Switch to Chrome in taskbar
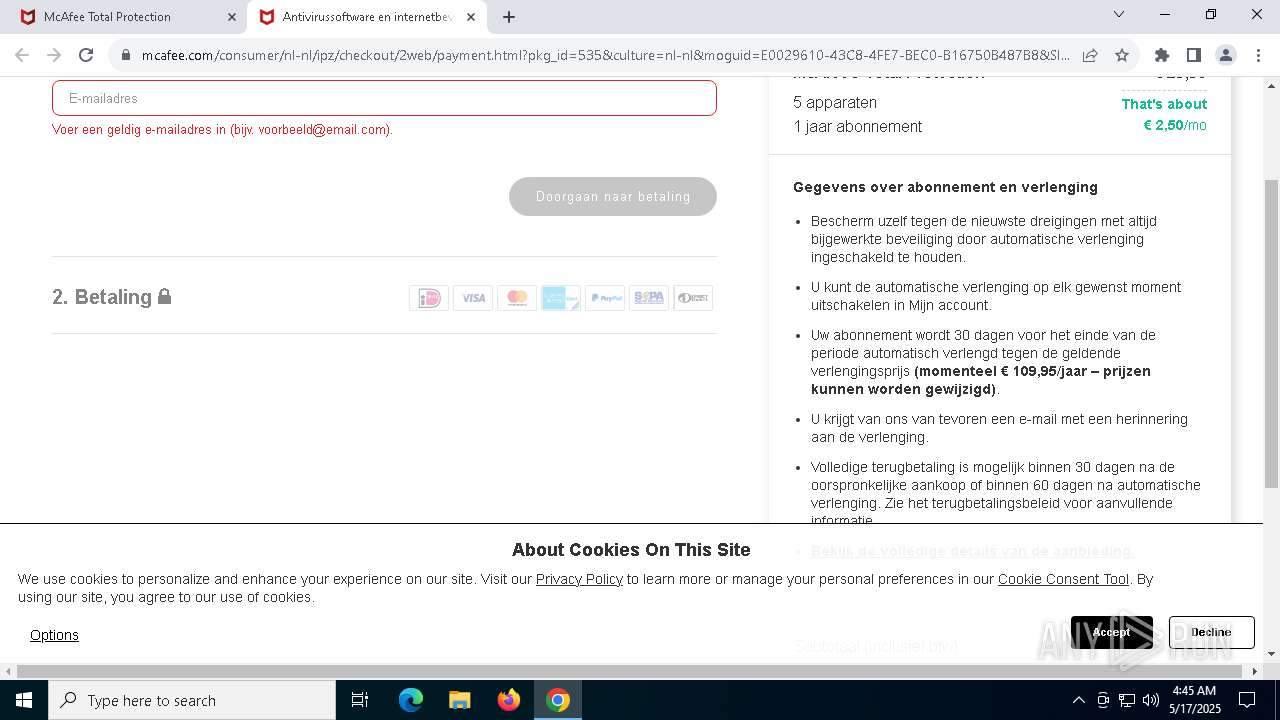 558,700
